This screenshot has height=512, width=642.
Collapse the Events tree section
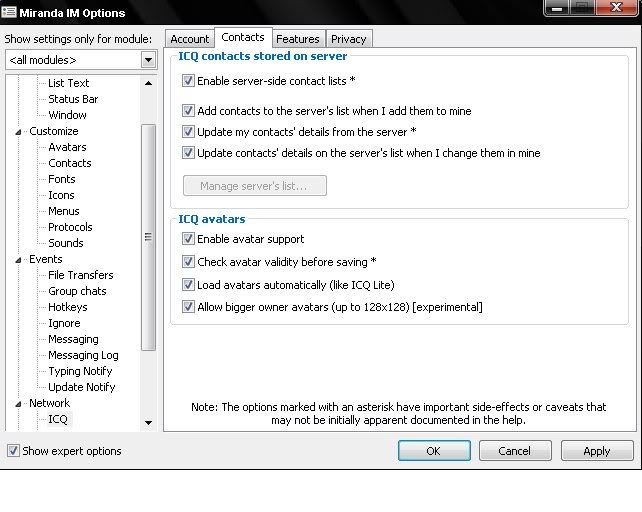pyautogui.click(x=18, y=260)
